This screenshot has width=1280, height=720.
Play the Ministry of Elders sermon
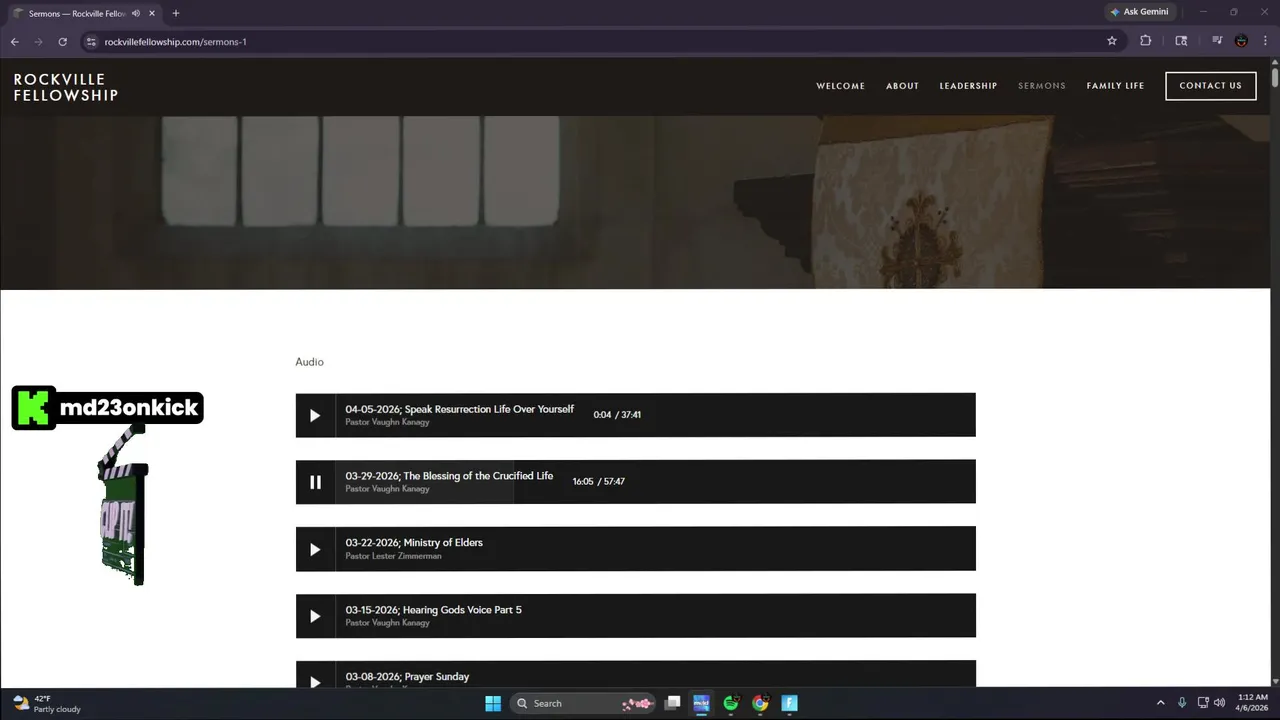315,549
